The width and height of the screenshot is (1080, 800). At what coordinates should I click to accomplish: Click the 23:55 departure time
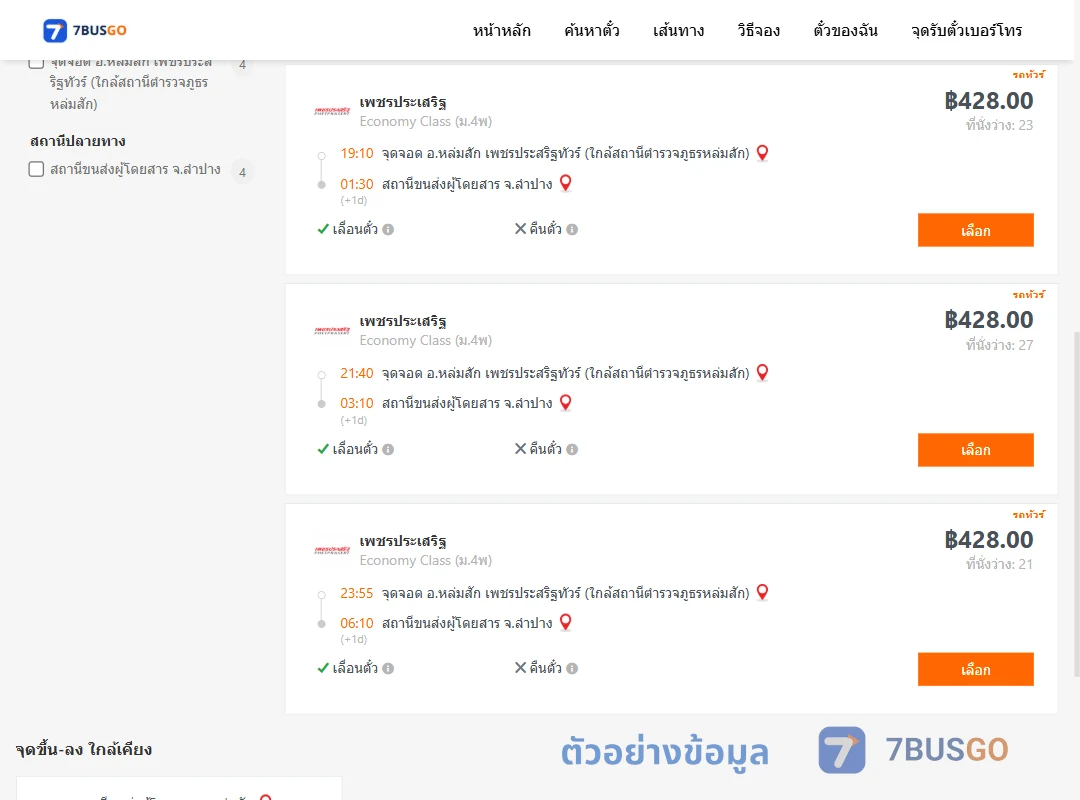(x=357, y=593)
